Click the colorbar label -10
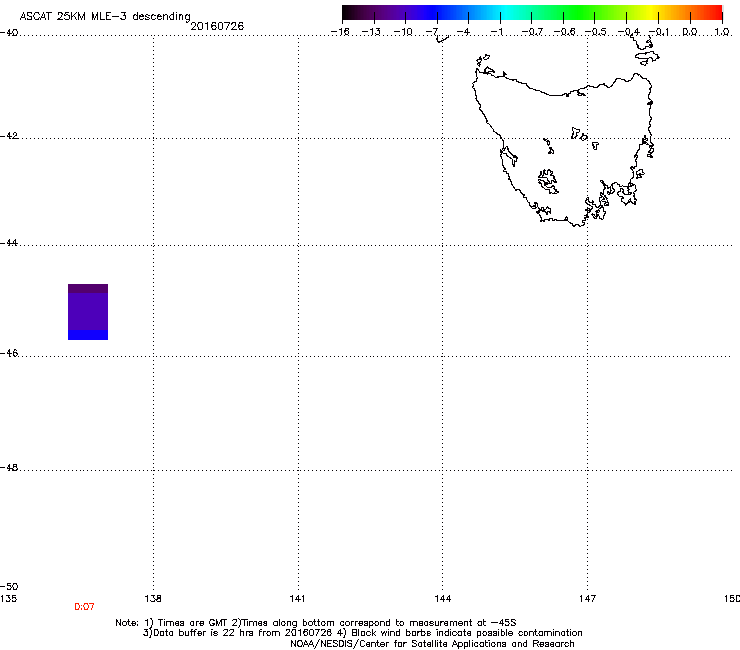Screen dimensions: 740x650 pos(403,32)
